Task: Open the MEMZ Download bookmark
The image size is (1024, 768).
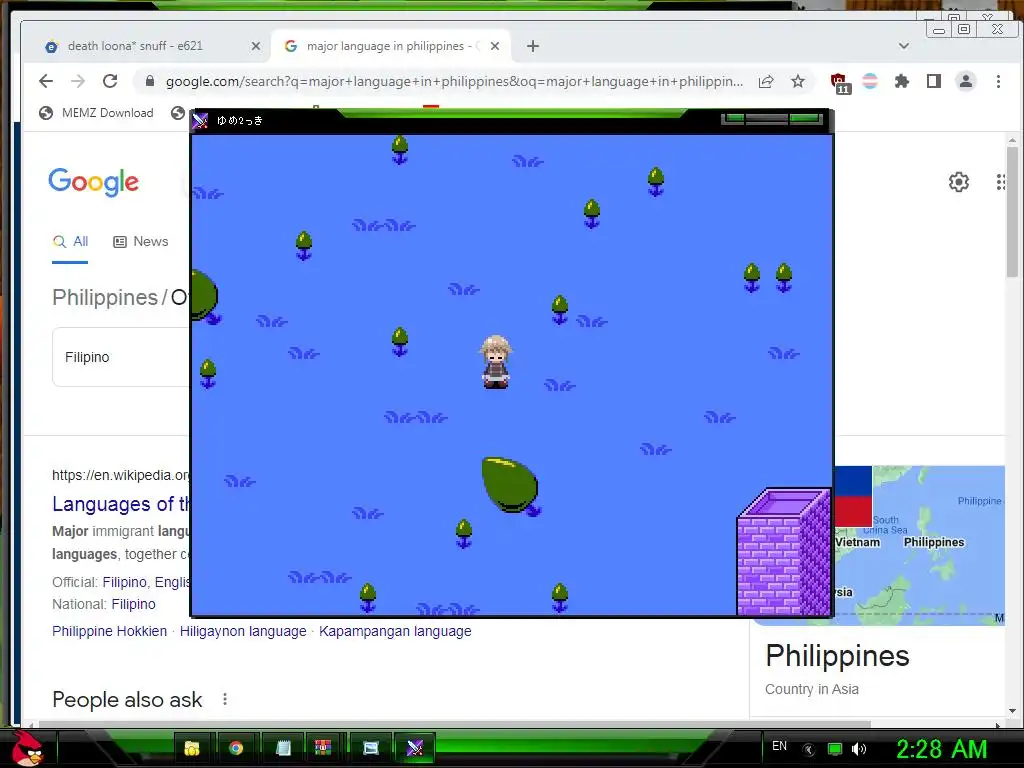Action: (96, 113)
